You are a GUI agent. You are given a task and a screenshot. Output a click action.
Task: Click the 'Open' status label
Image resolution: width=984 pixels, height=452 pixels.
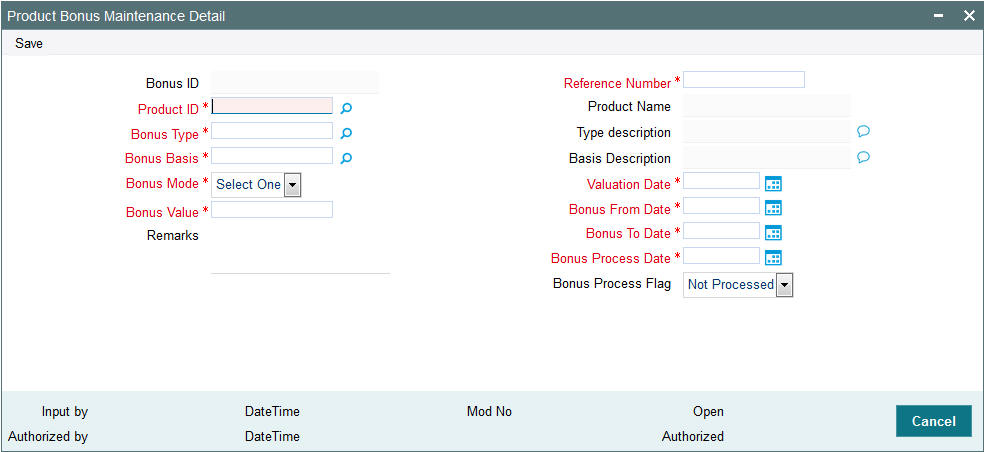pos(709,412)
